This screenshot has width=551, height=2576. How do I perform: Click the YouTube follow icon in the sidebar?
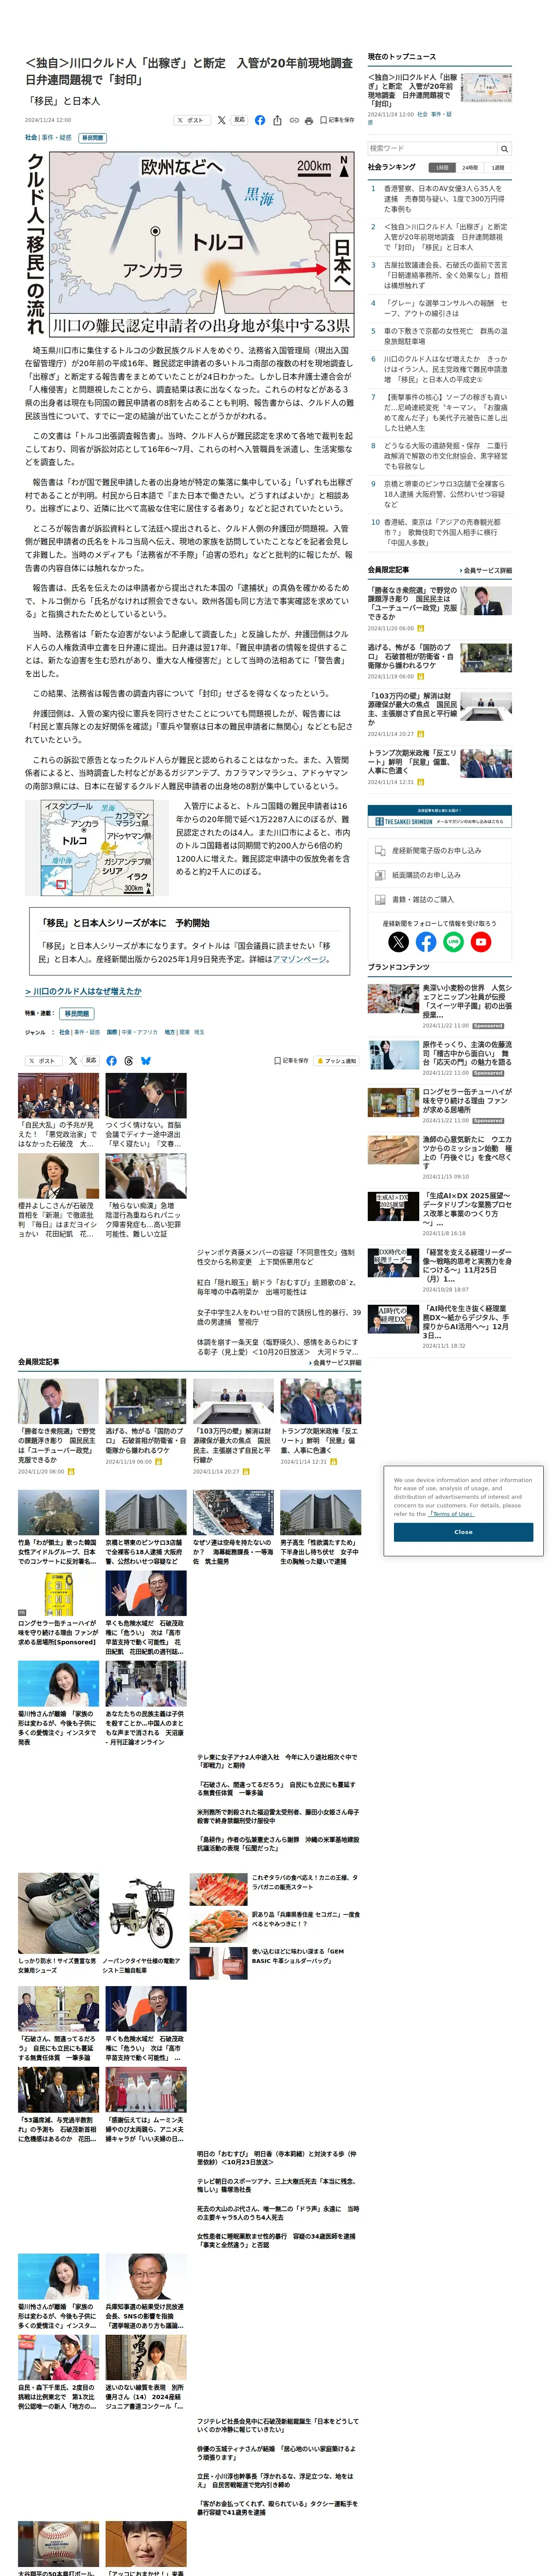pos(481,942)
